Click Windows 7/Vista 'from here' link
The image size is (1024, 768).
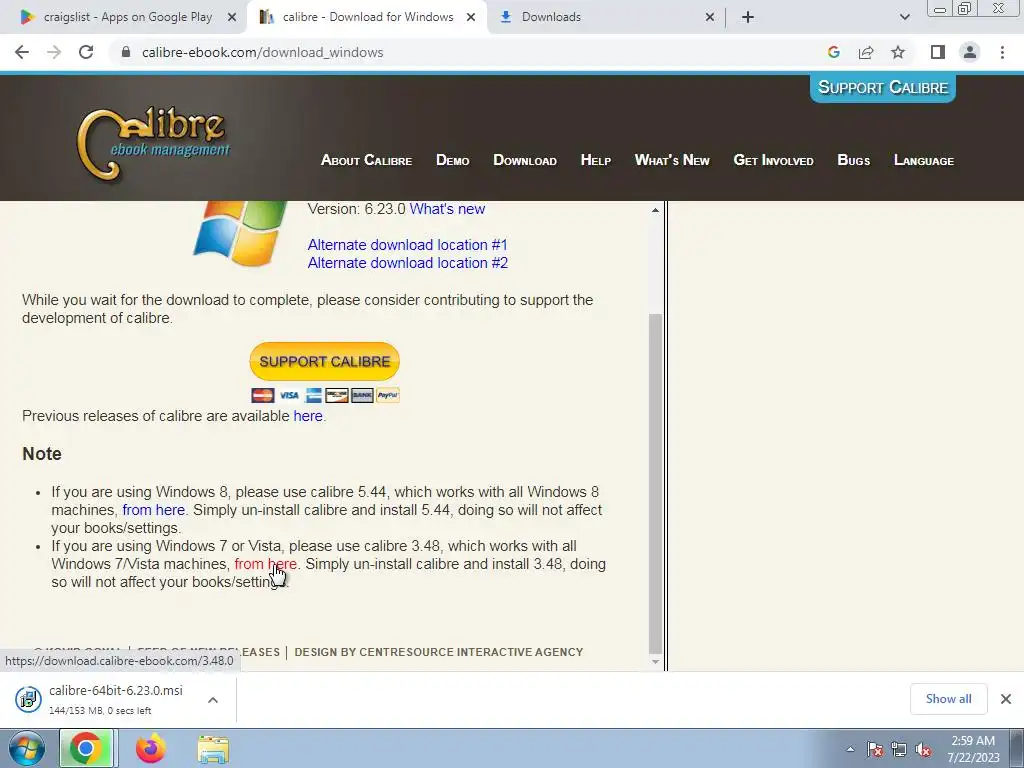(x=265, y=564)
